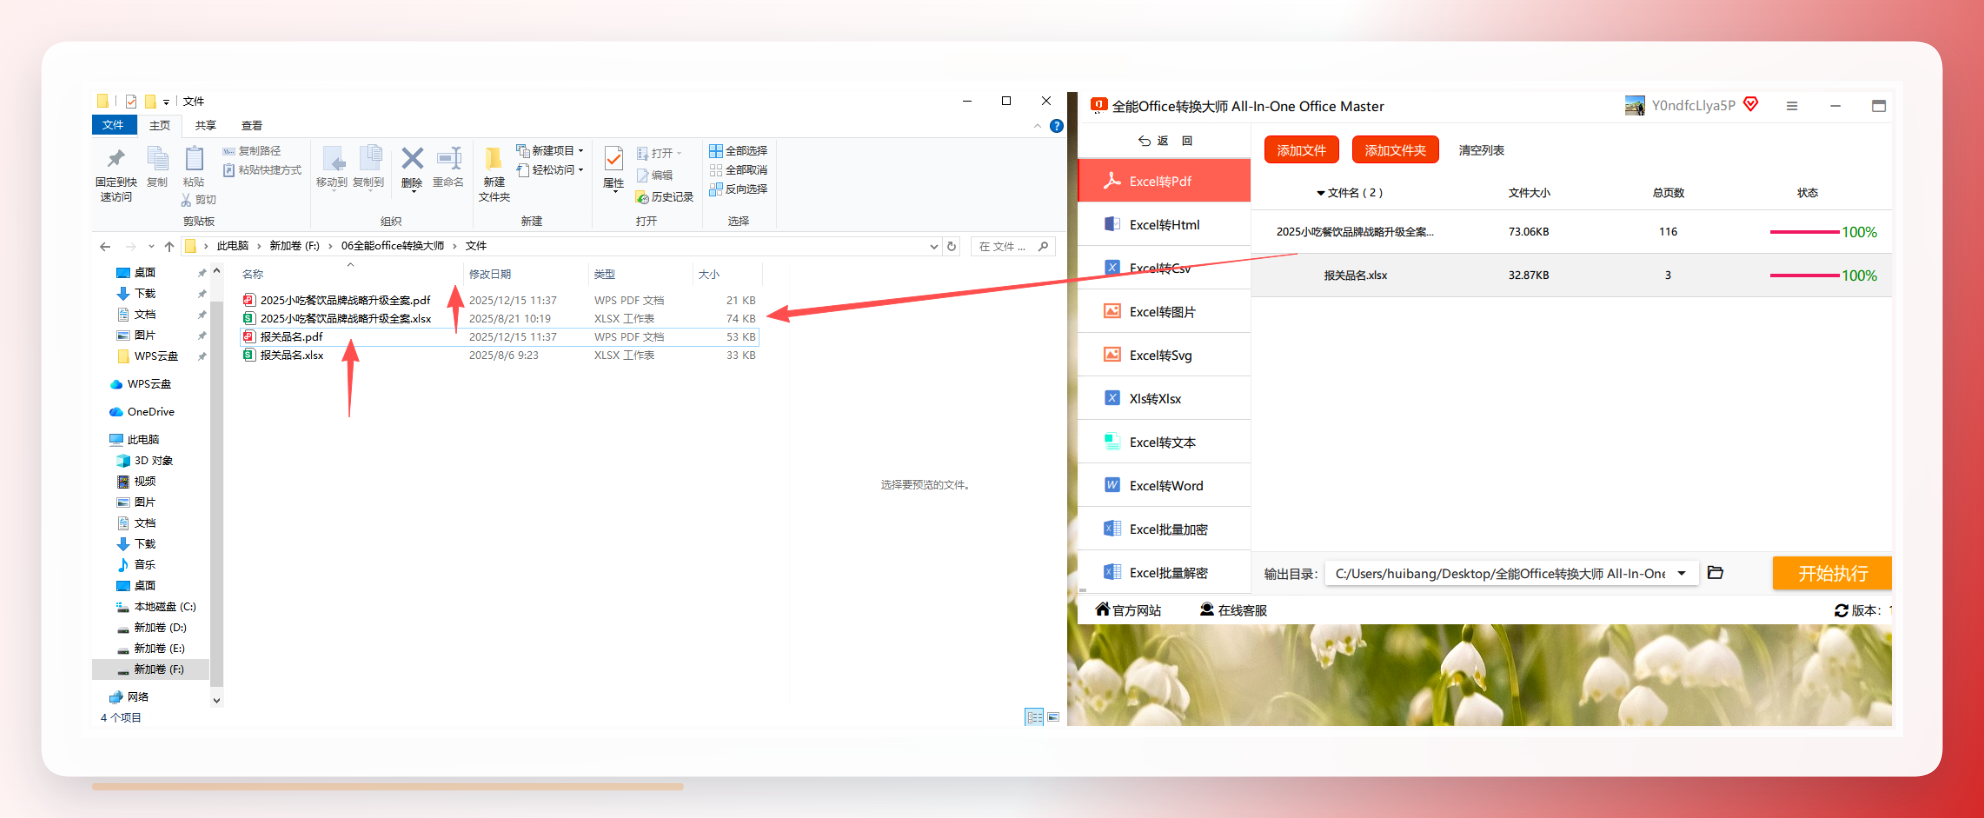Screen dimensions: 1984x818
Task: Select Excel批量解密 batch decryption
Action: click(x=1164, y=572)
